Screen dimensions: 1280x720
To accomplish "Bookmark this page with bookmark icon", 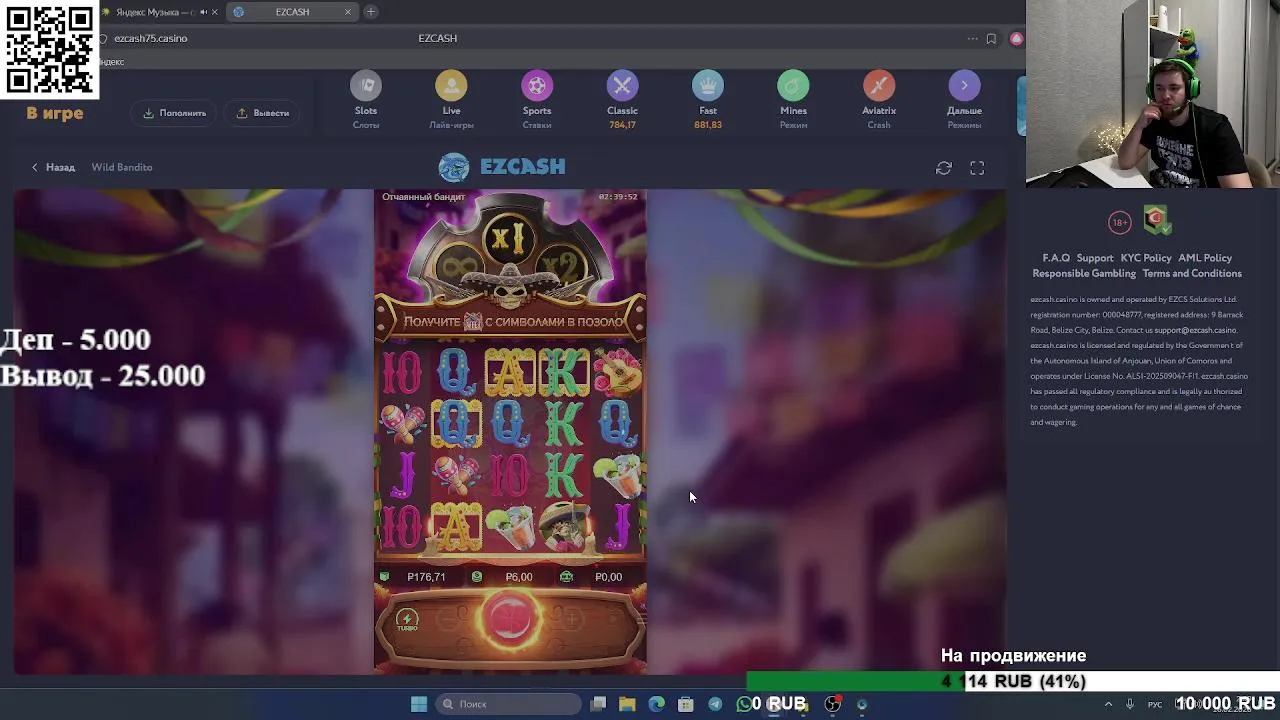I will (991, 39).
